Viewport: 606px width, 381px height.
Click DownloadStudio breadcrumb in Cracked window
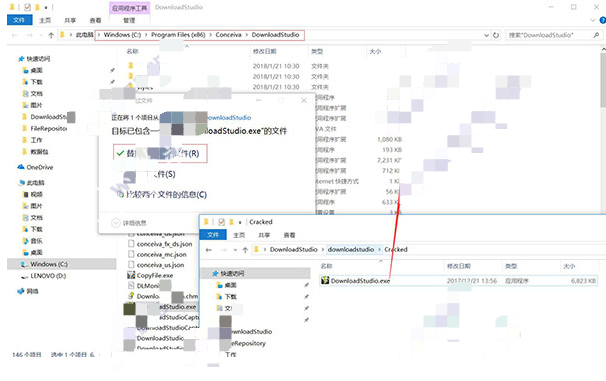pyautogui.click(x=293, y=250)
